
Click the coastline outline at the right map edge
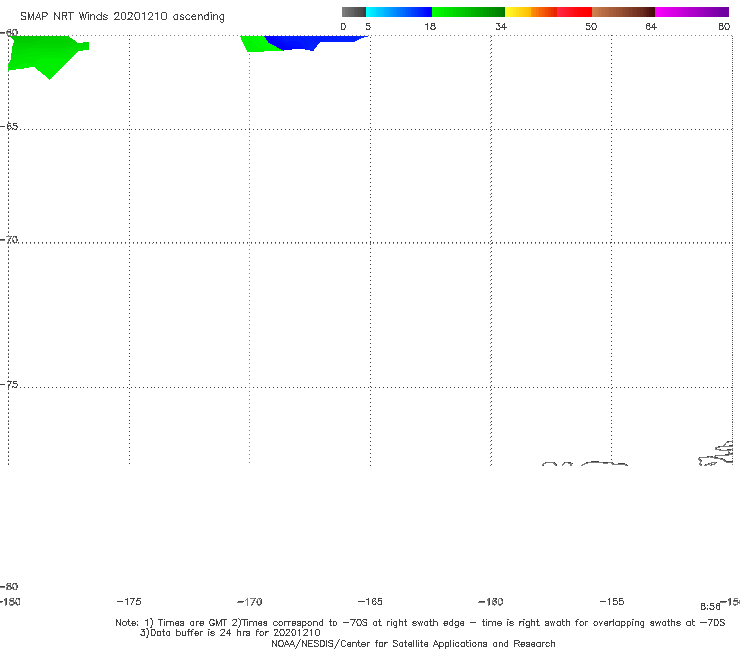(x=716, y=454)
